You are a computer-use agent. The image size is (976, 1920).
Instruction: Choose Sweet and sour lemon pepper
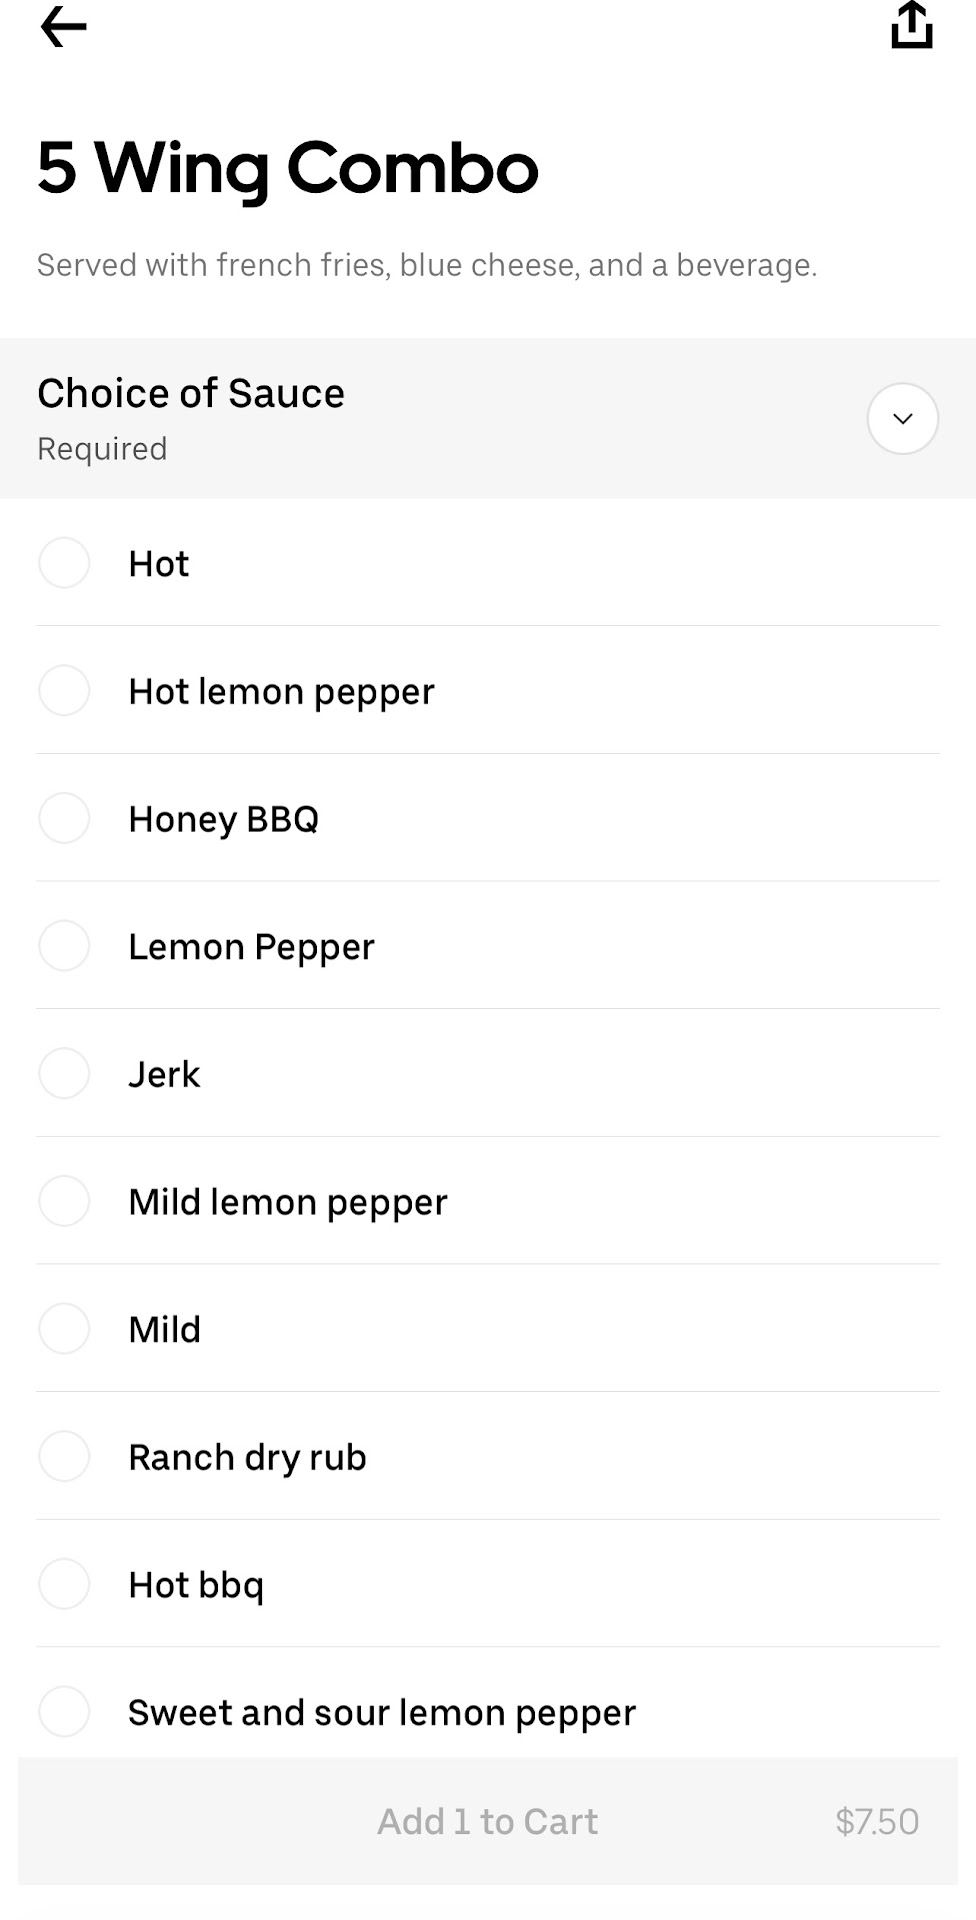click(x=64, y=1711)
